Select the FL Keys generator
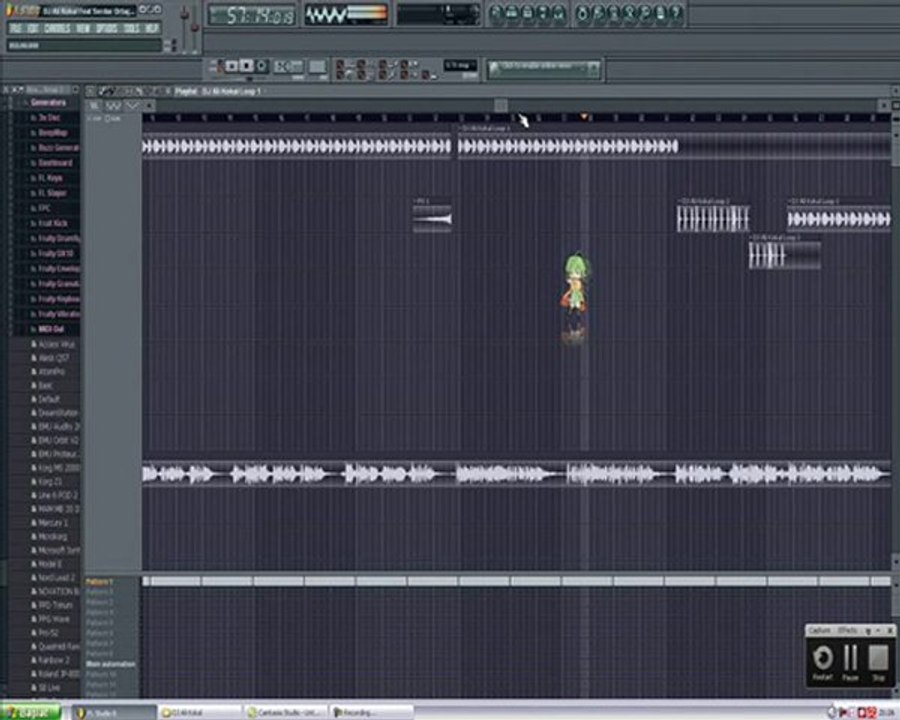900x720 pixels. (x=51, y=178)
